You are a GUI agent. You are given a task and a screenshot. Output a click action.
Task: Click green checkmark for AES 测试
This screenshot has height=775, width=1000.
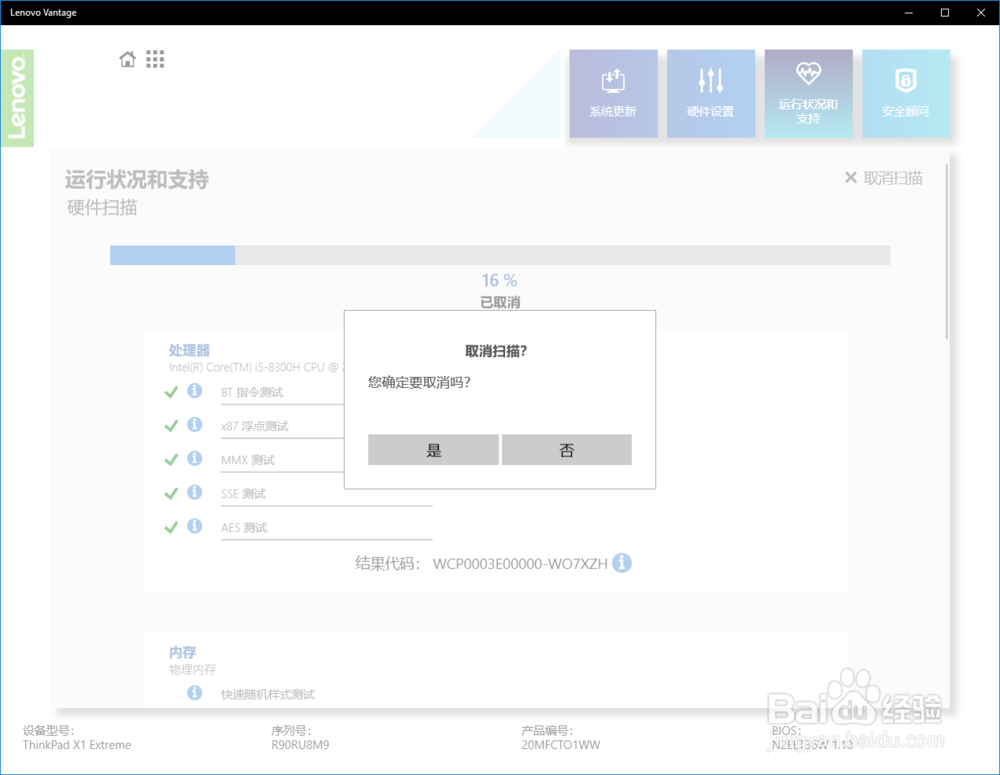[171, 527]
